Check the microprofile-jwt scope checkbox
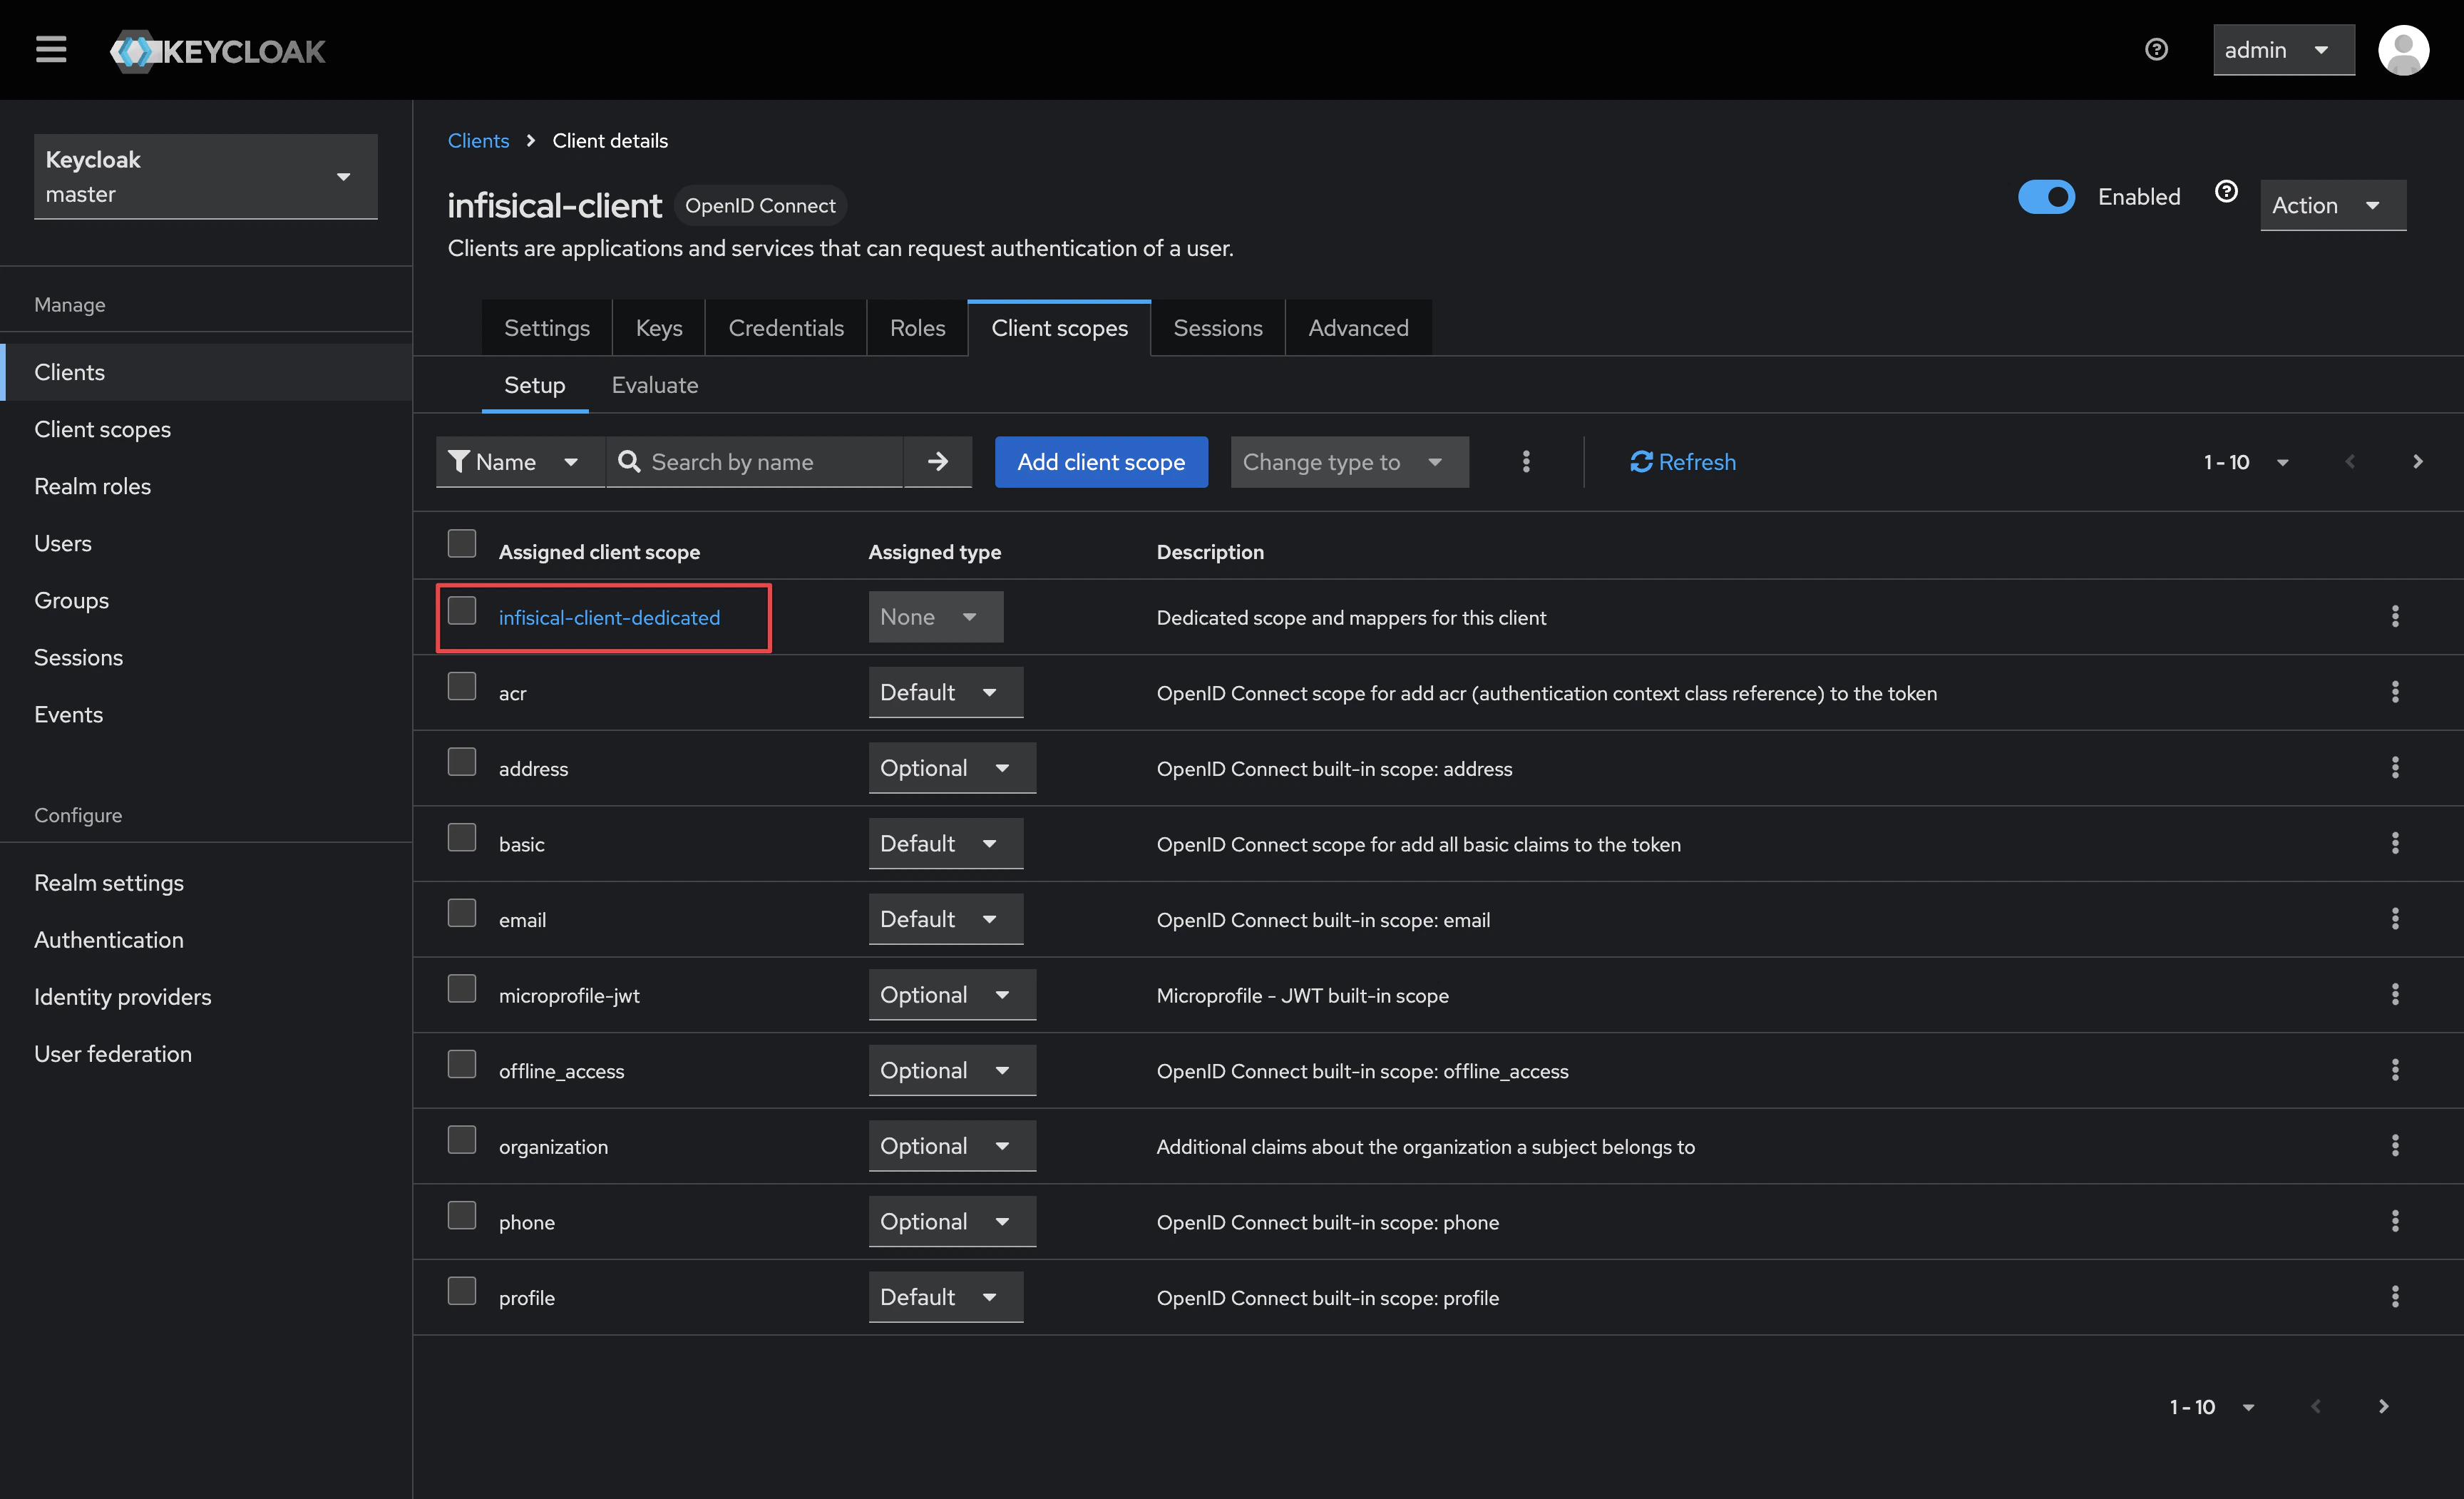2464x1499 pixels. click(462, 988)
